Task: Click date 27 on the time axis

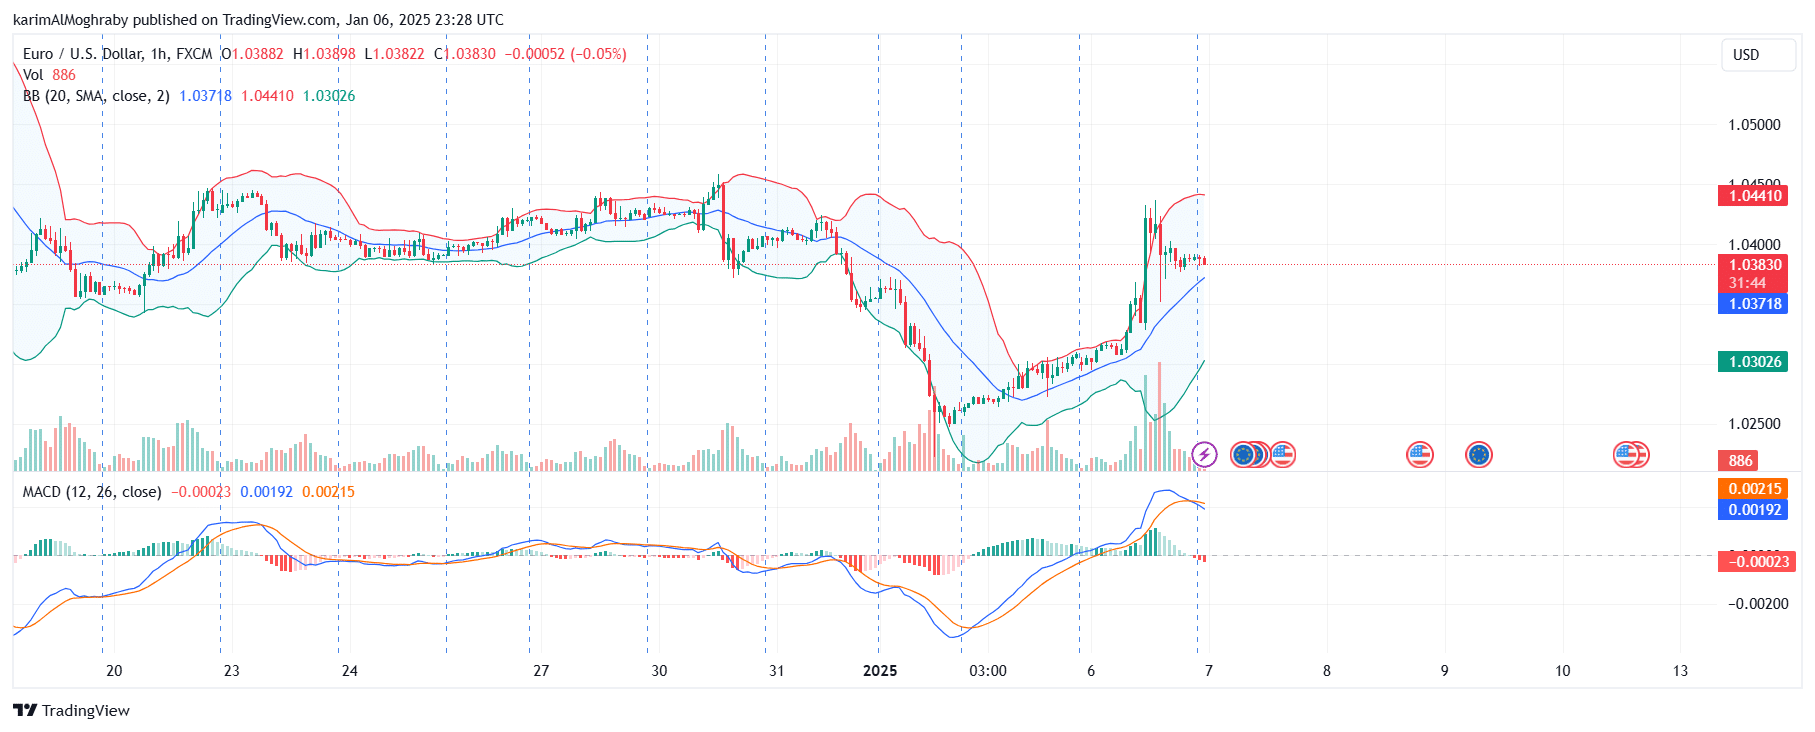Action: [541, 671]
